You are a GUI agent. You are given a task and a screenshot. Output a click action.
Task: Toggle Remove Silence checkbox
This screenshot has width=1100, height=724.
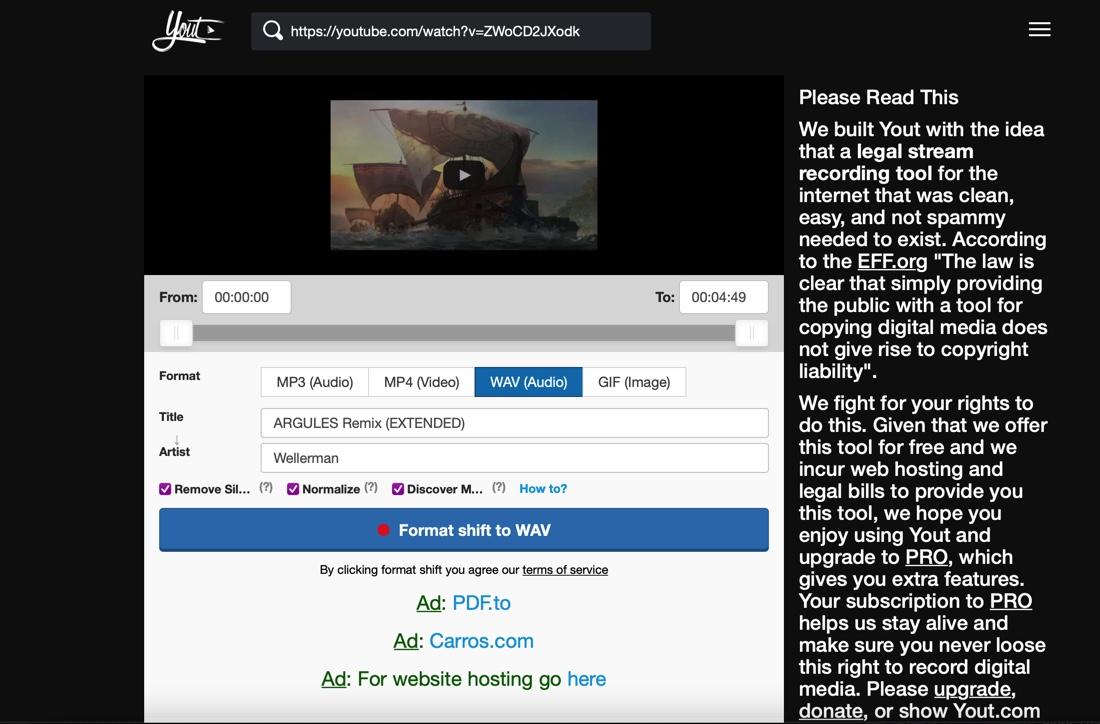point(165,489)
